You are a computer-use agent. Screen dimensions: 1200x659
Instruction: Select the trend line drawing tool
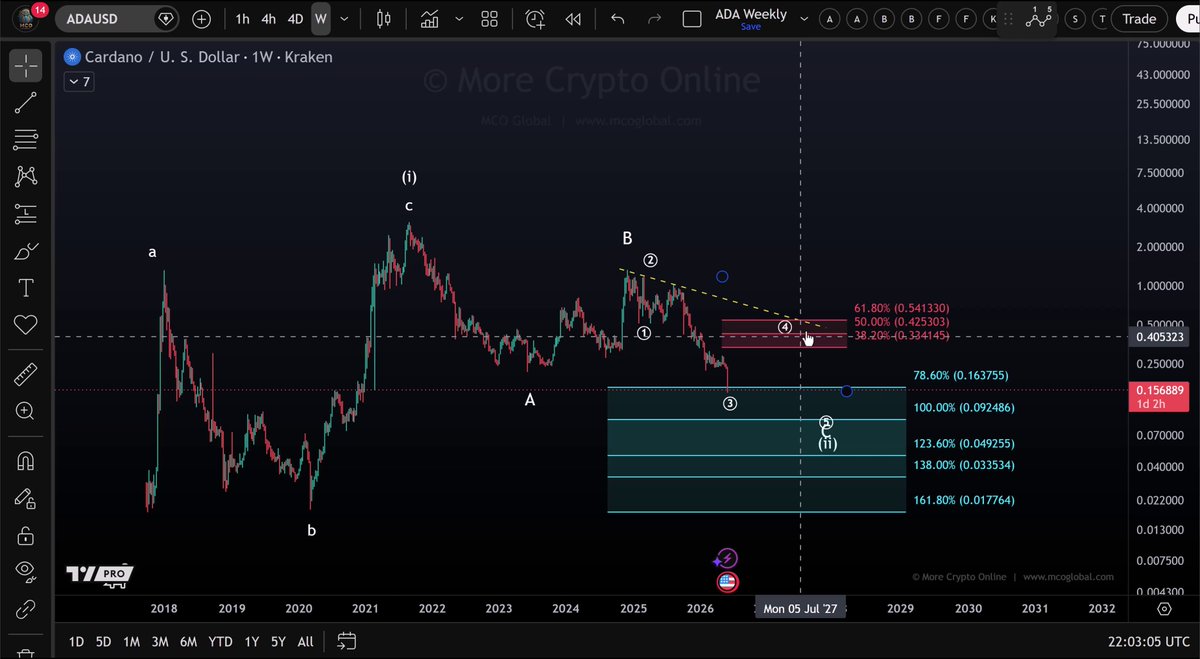[x=25, y=101]
